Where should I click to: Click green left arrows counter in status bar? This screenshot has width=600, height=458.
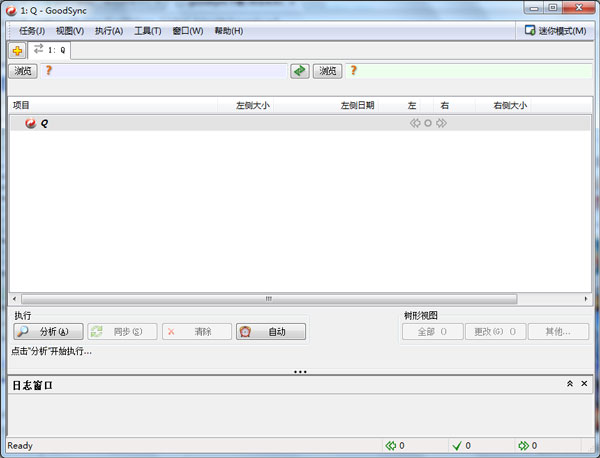(x=395, y=446)
